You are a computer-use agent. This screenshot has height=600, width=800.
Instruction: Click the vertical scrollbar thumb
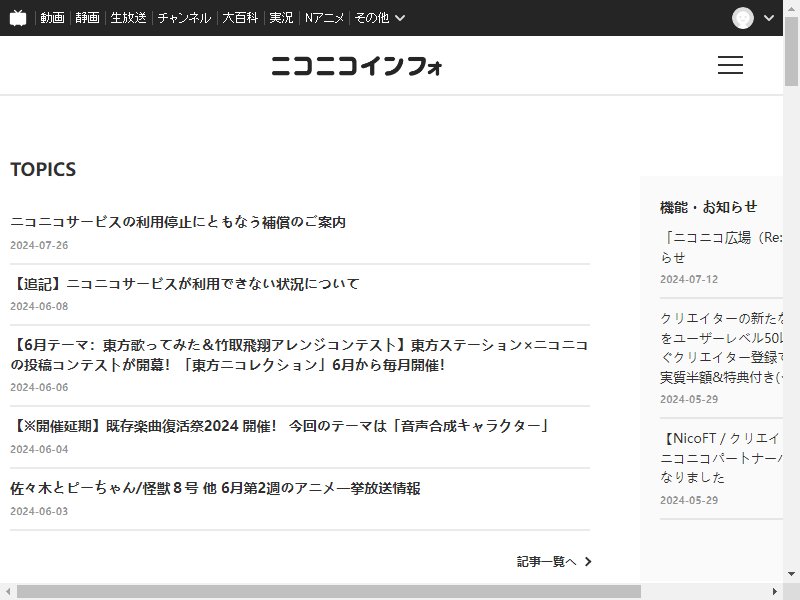click(791, 51)
